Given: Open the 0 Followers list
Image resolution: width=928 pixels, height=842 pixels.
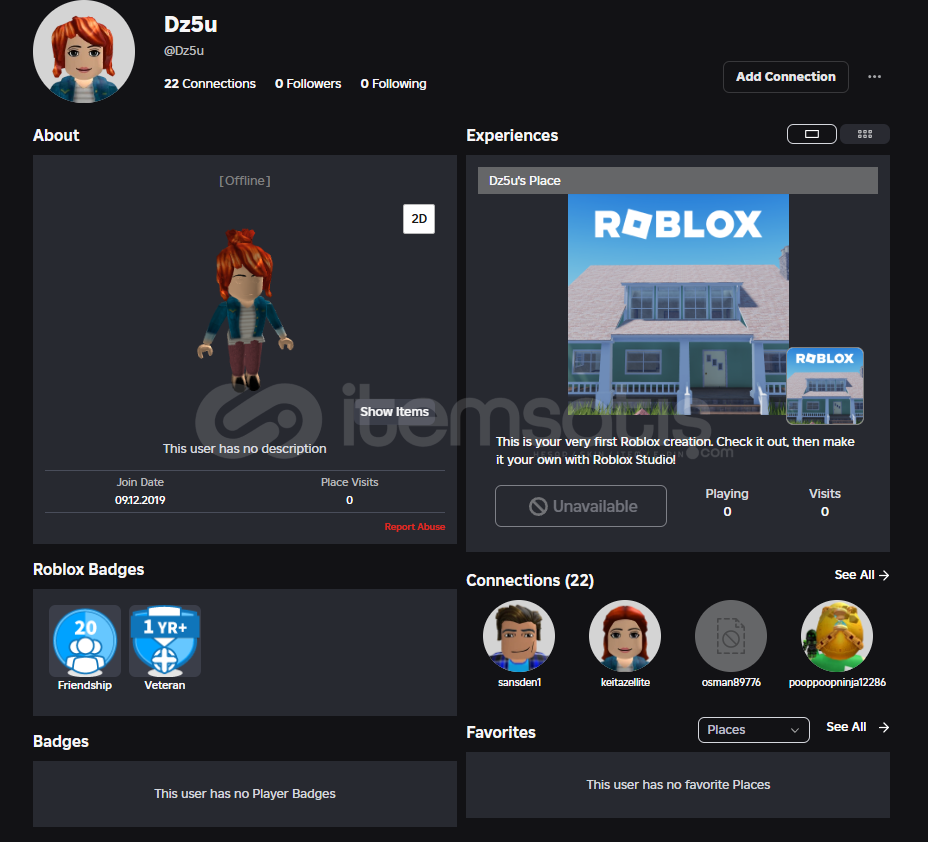Looking at the screenshot, I should [x=308, y=83].
